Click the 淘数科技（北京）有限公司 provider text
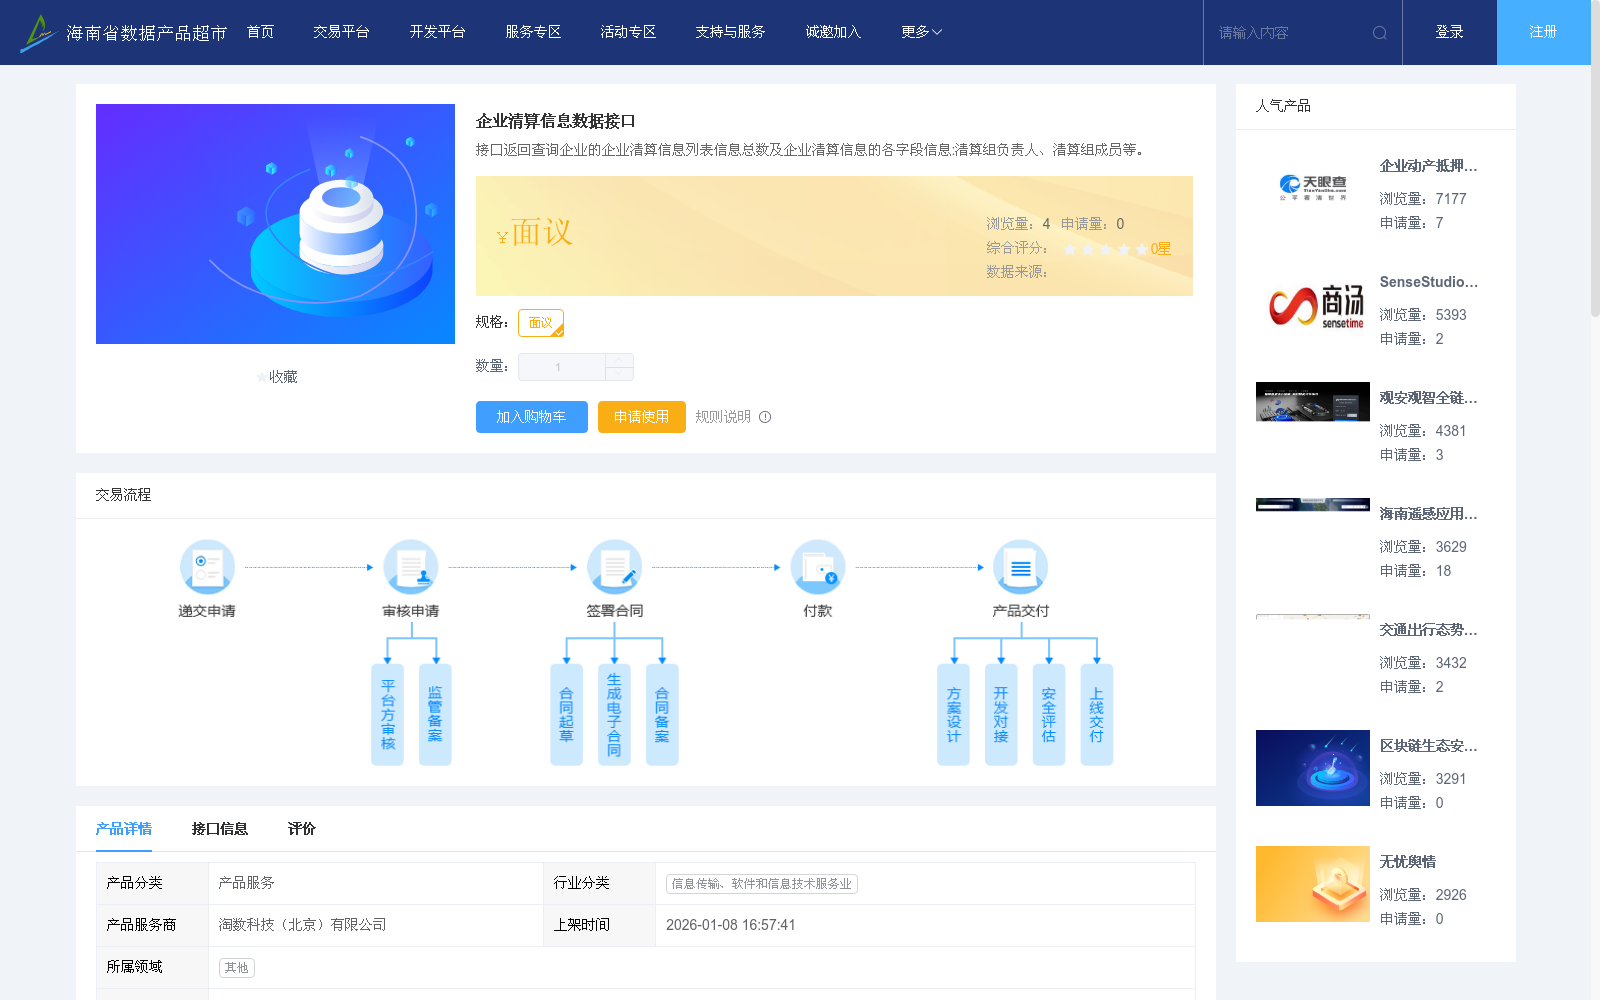 coord(302,925)
